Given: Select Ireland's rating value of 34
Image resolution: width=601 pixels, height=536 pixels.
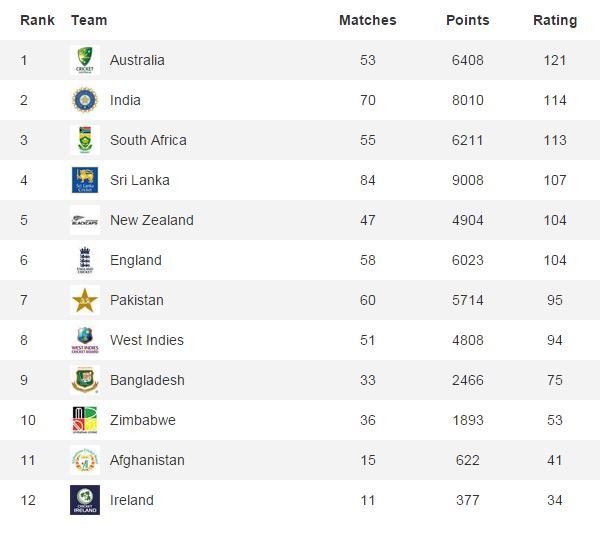Looking at the screenshot, I should click(555, 500).
